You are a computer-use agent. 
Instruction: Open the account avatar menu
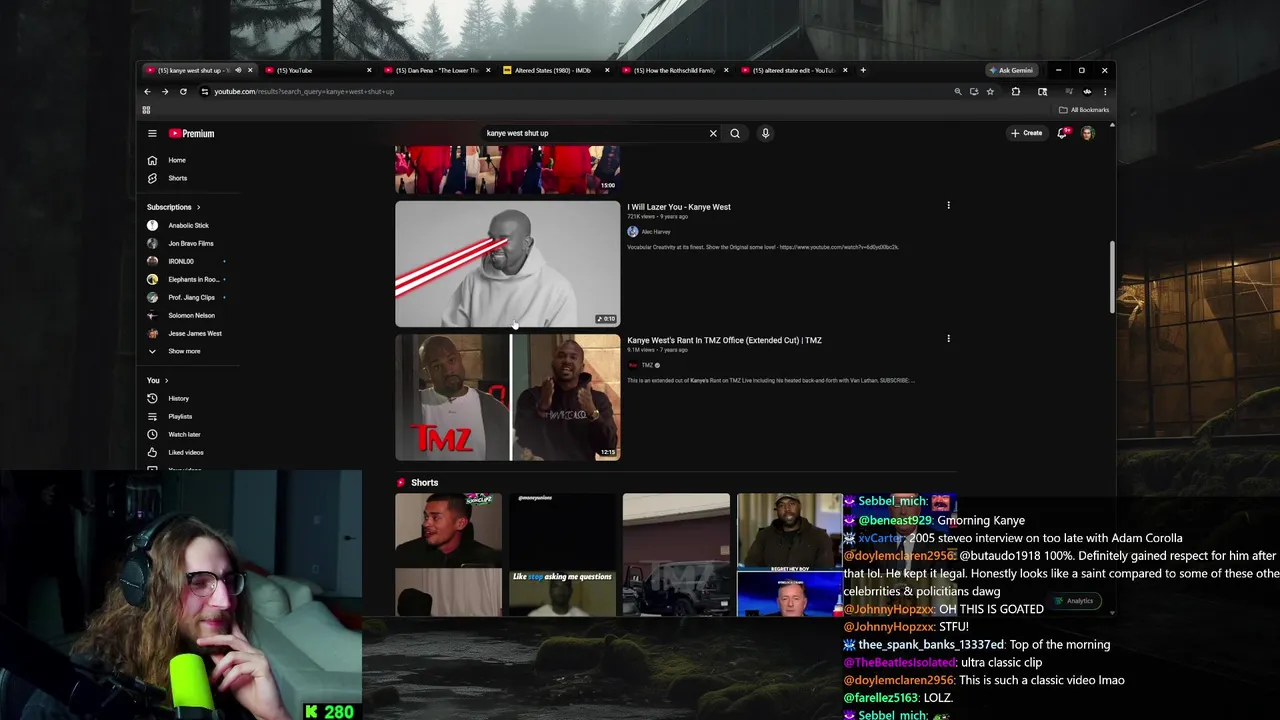tap(1088, 133)
